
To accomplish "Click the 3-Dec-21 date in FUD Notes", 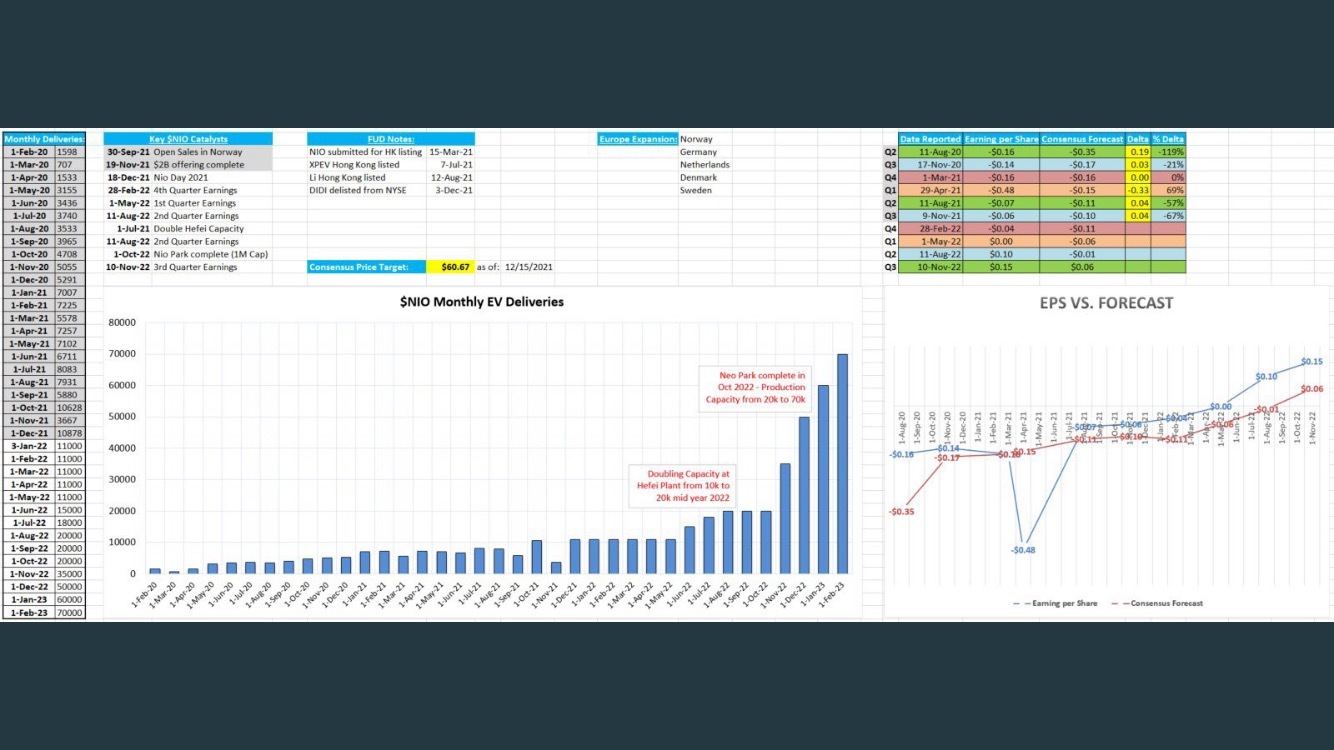I will 455,190.
